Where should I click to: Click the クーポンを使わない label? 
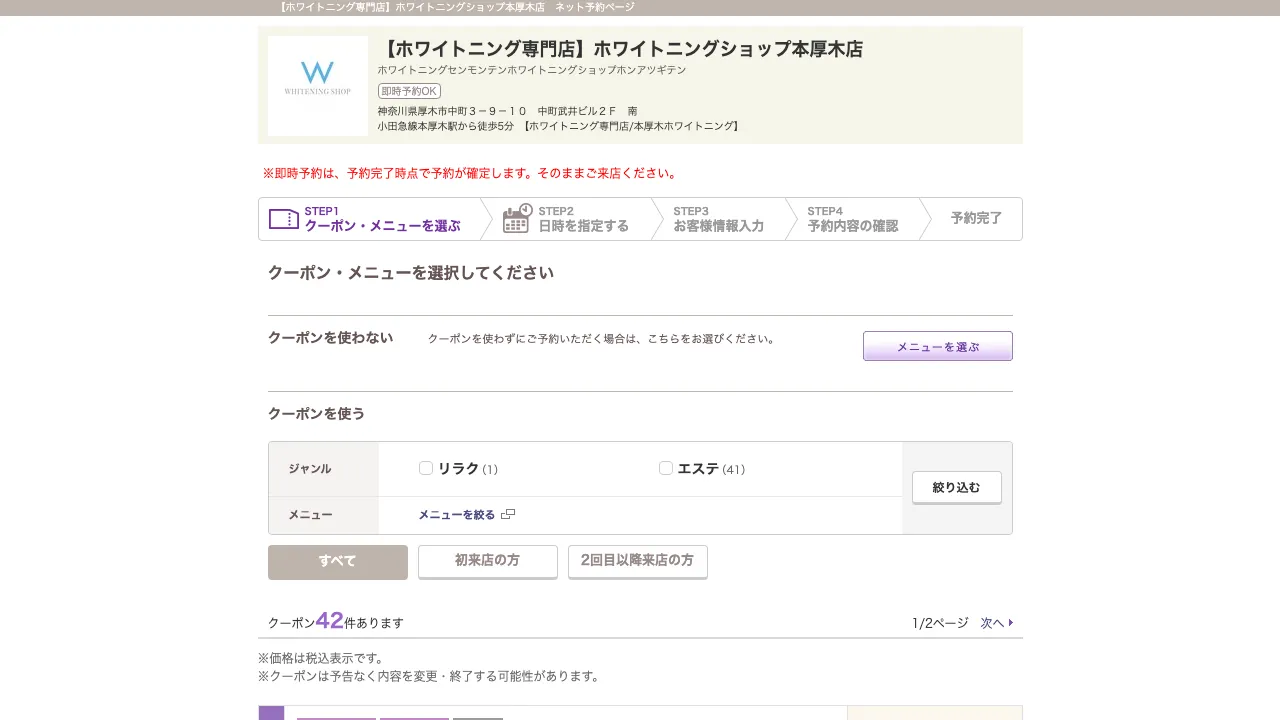331,338
